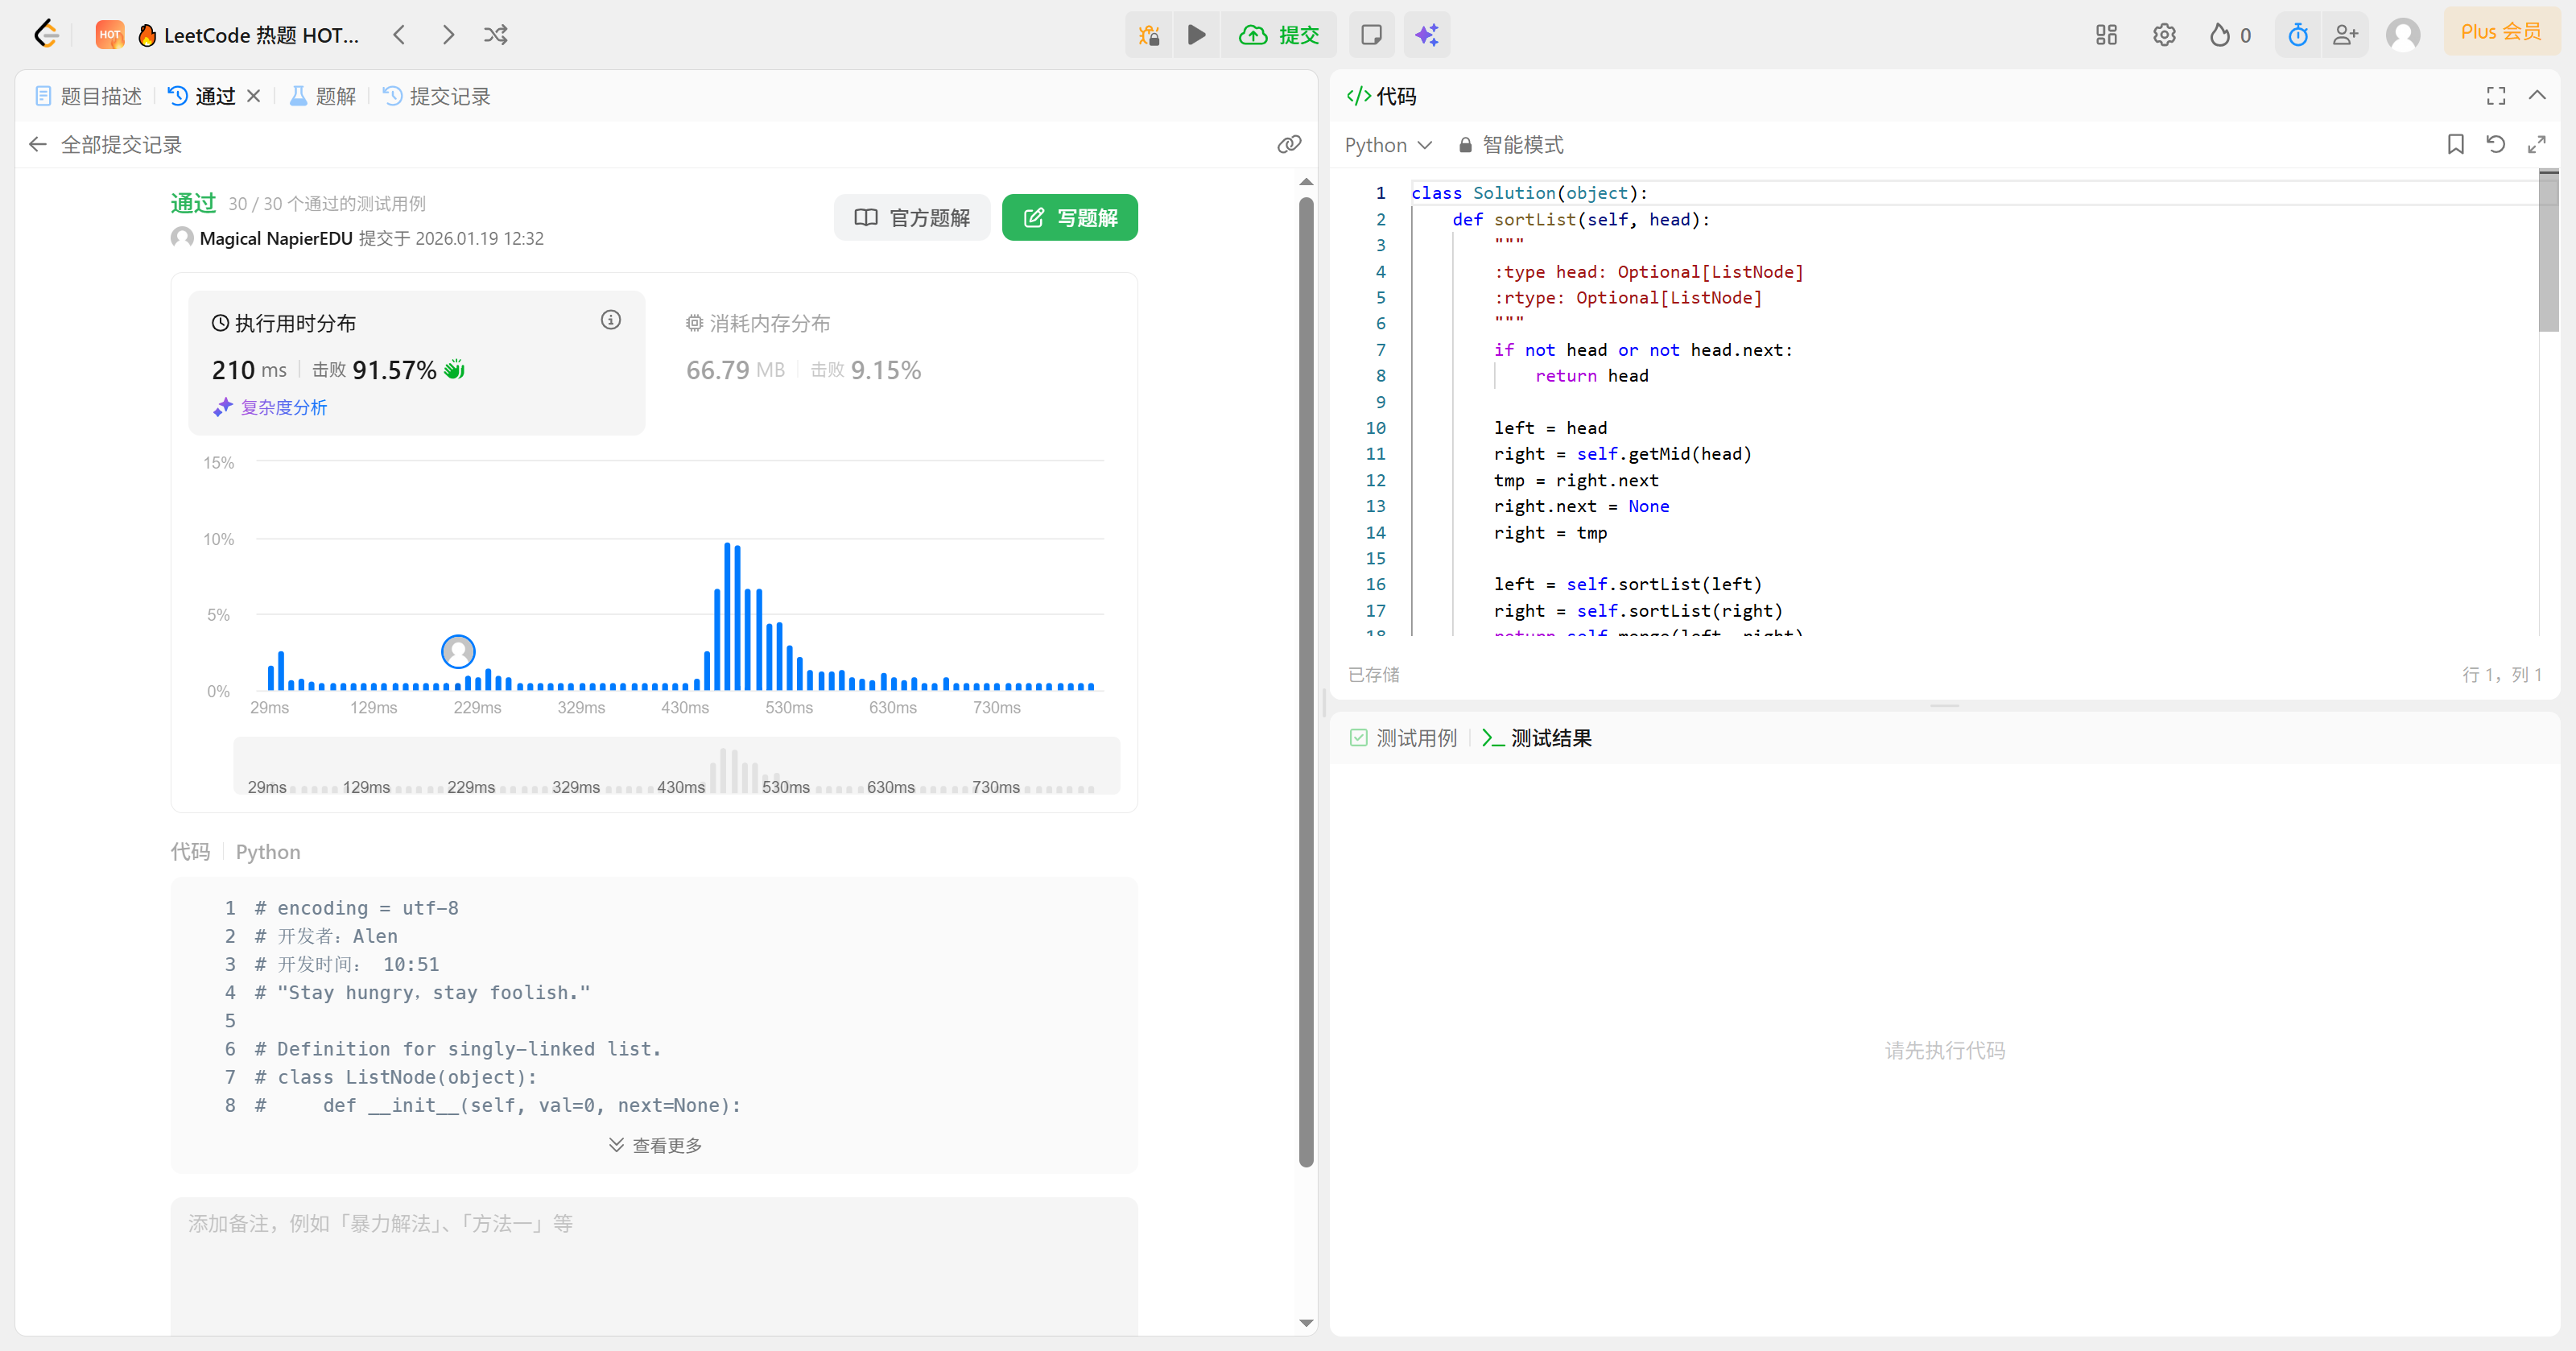Click the AI sparkle assistant icon

(1427, 35)
